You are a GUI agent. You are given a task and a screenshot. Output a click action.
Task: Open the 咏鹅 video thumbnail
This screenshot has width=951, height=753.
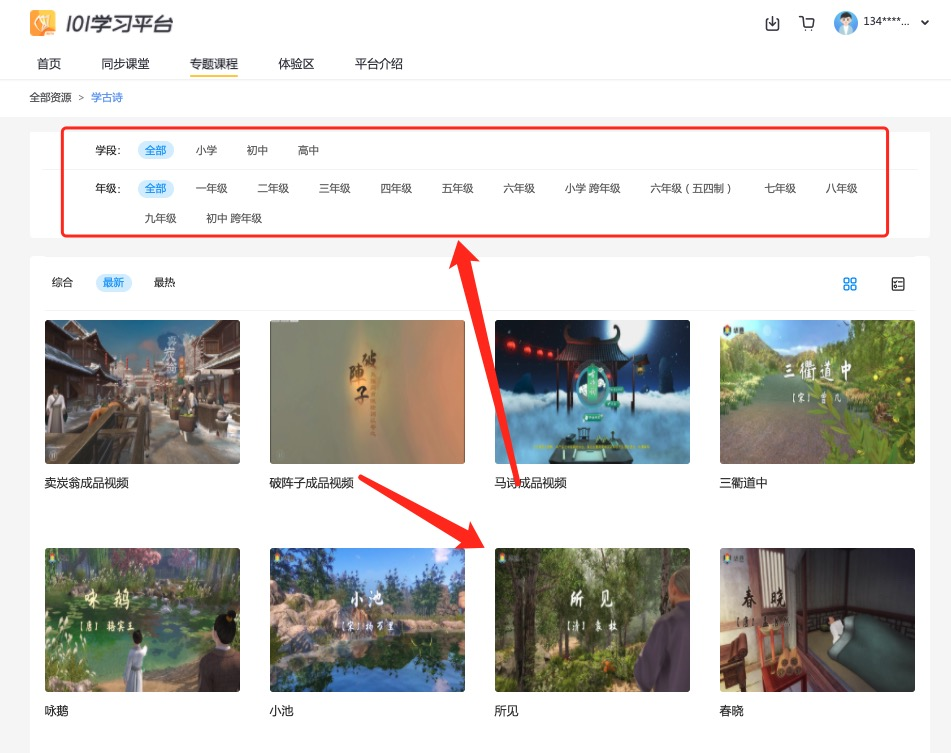tap(142, 619)
